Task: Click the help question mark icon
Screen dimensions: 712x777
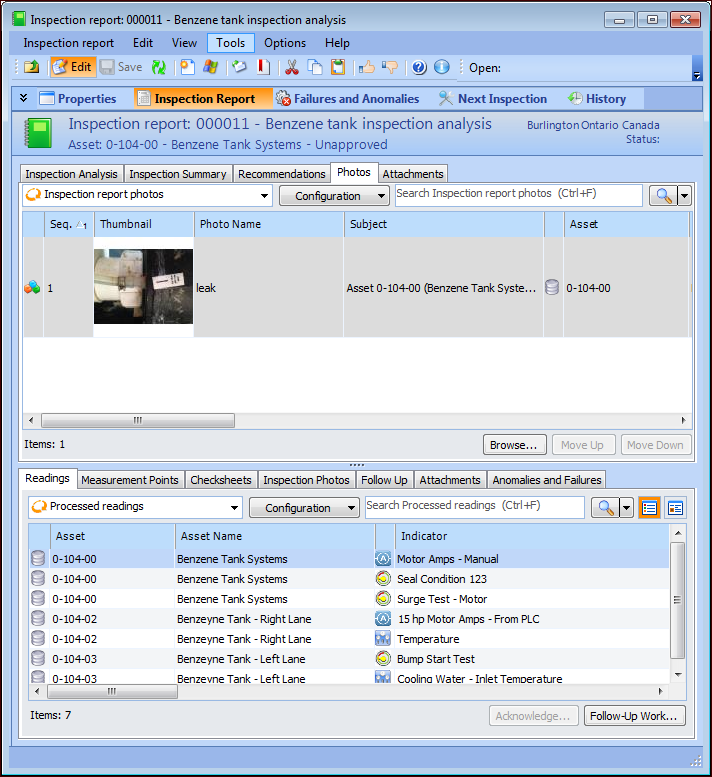Action: pos(419,67)
